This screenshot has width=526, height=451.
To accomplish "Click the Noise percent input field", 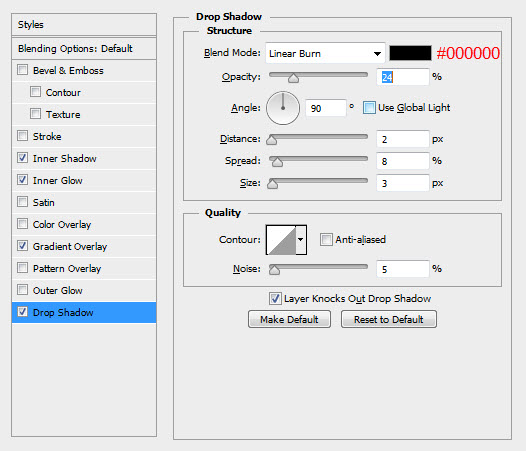I will click(x=403, y=269).
